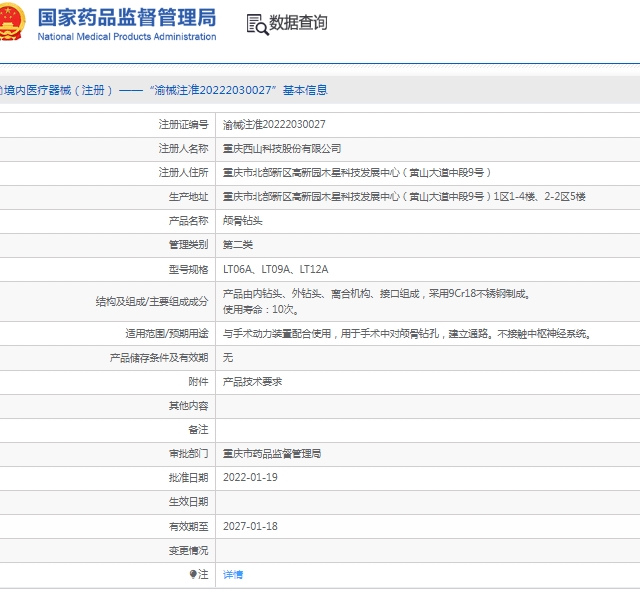
Task: Click the 无 storage condition value
Action: 228,358
